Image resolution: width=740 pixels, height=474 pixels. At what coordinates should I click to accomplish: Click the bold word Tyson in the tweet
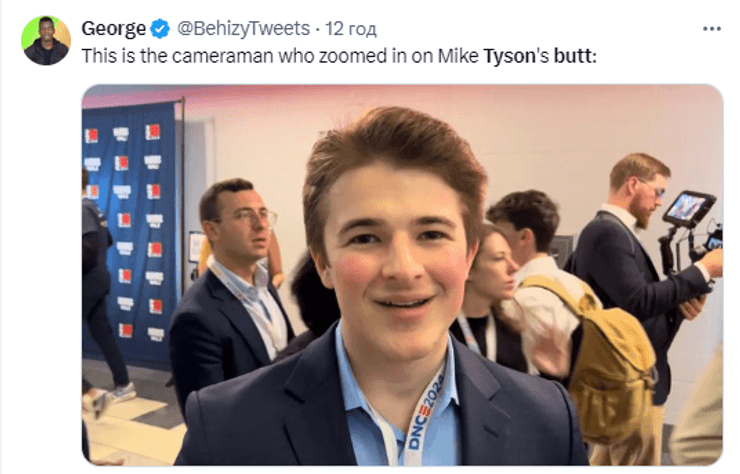[x=509, y=57]
